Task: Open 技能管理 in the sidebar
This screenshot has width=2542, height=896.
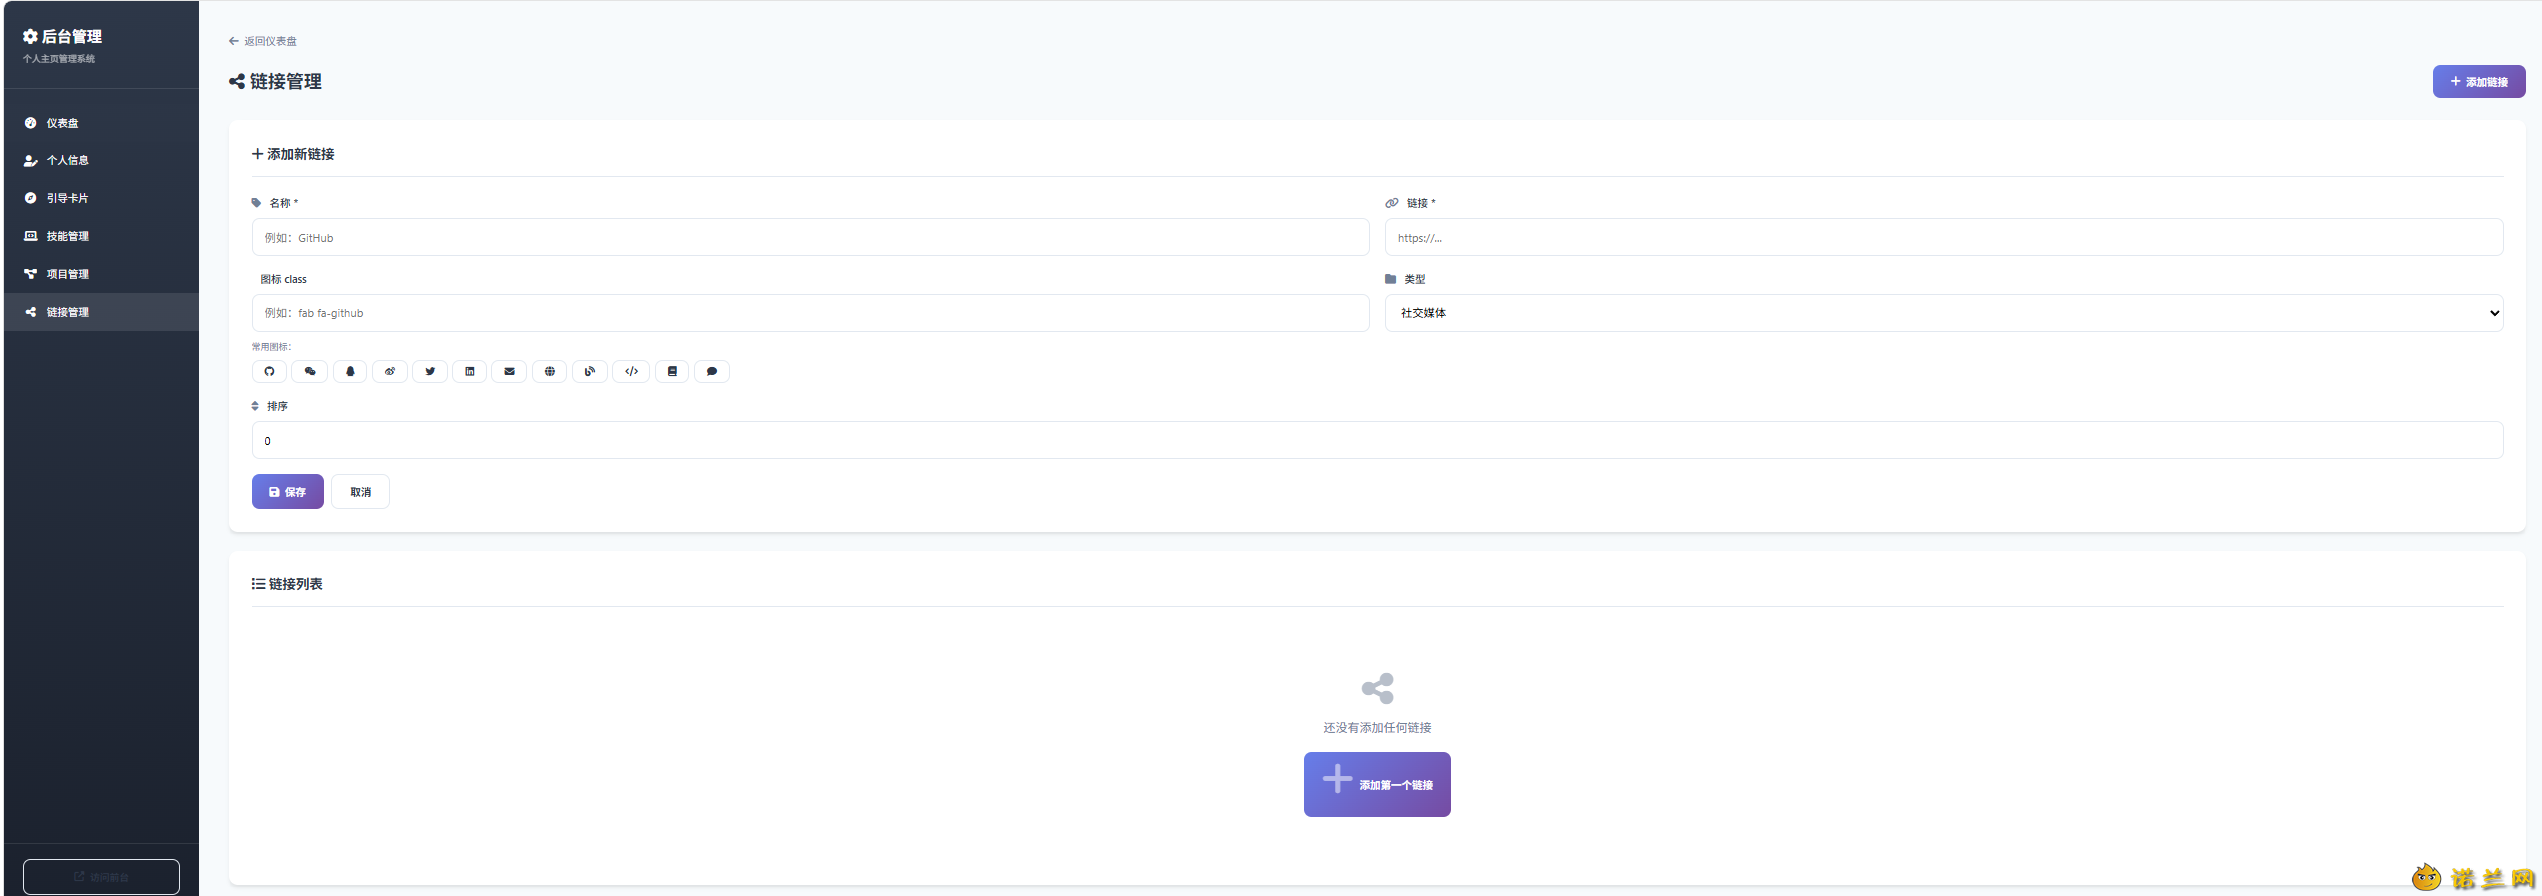Action: coord(101,236)
